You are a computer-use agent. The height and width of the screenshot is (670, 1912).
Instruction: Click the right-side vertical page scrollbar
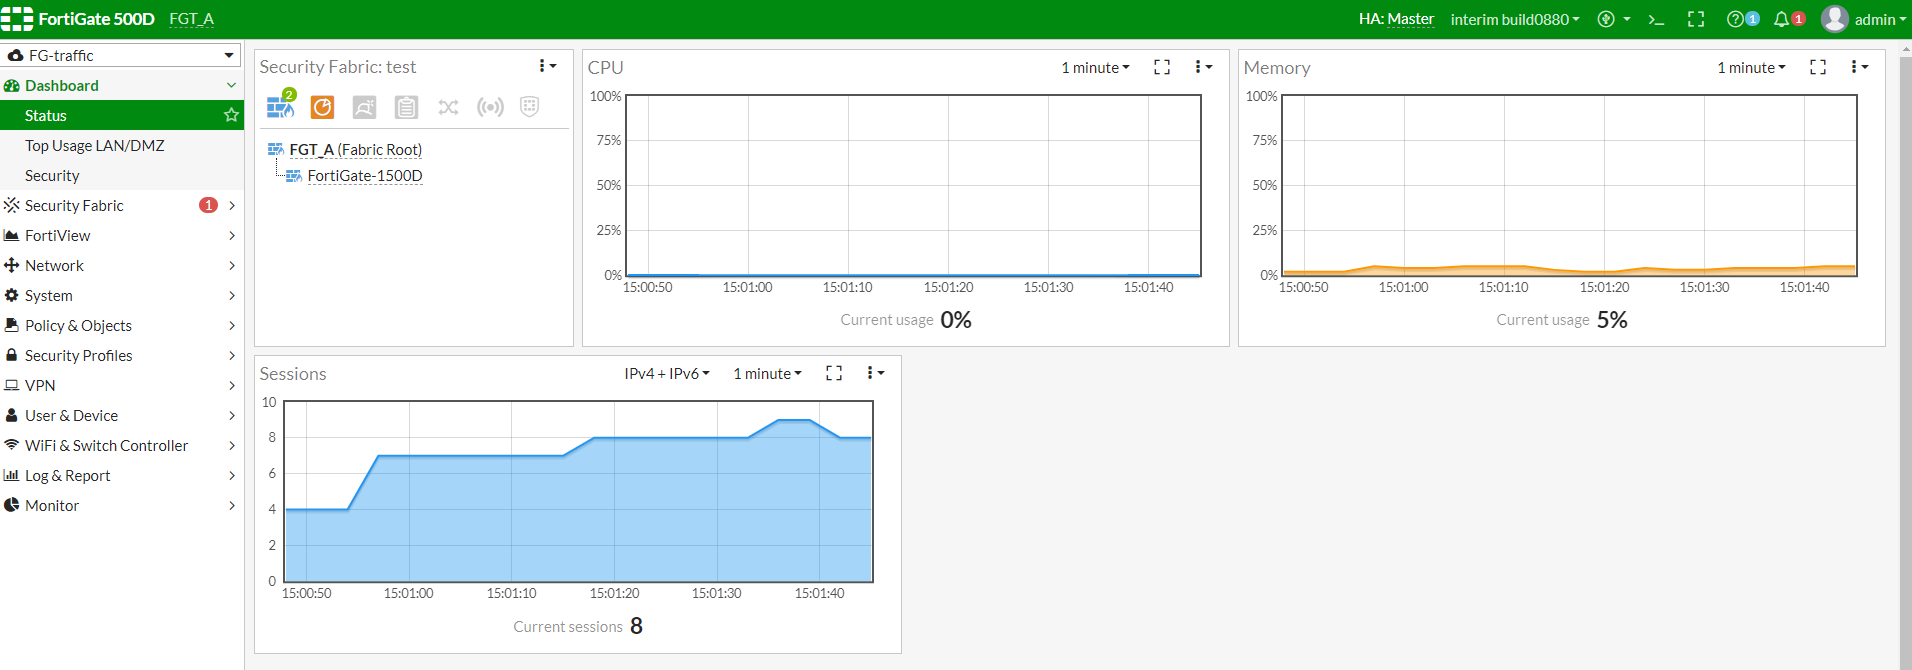tap(1905, 355)
